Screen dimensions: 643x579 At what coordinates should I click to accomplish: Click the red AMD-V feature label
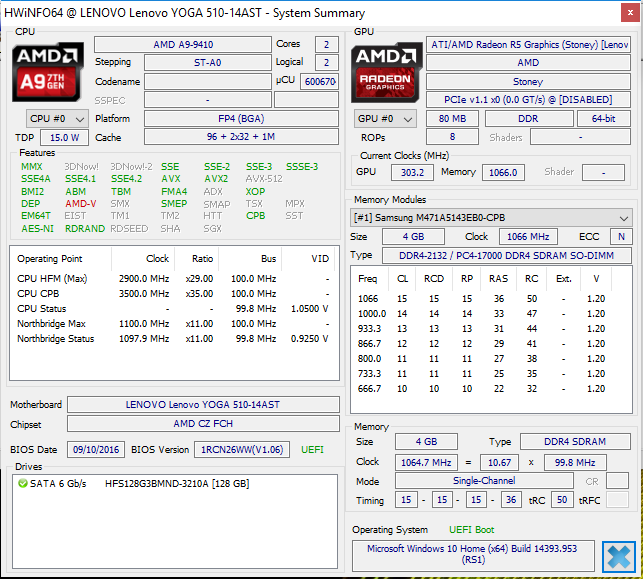(x=81, y=204)
